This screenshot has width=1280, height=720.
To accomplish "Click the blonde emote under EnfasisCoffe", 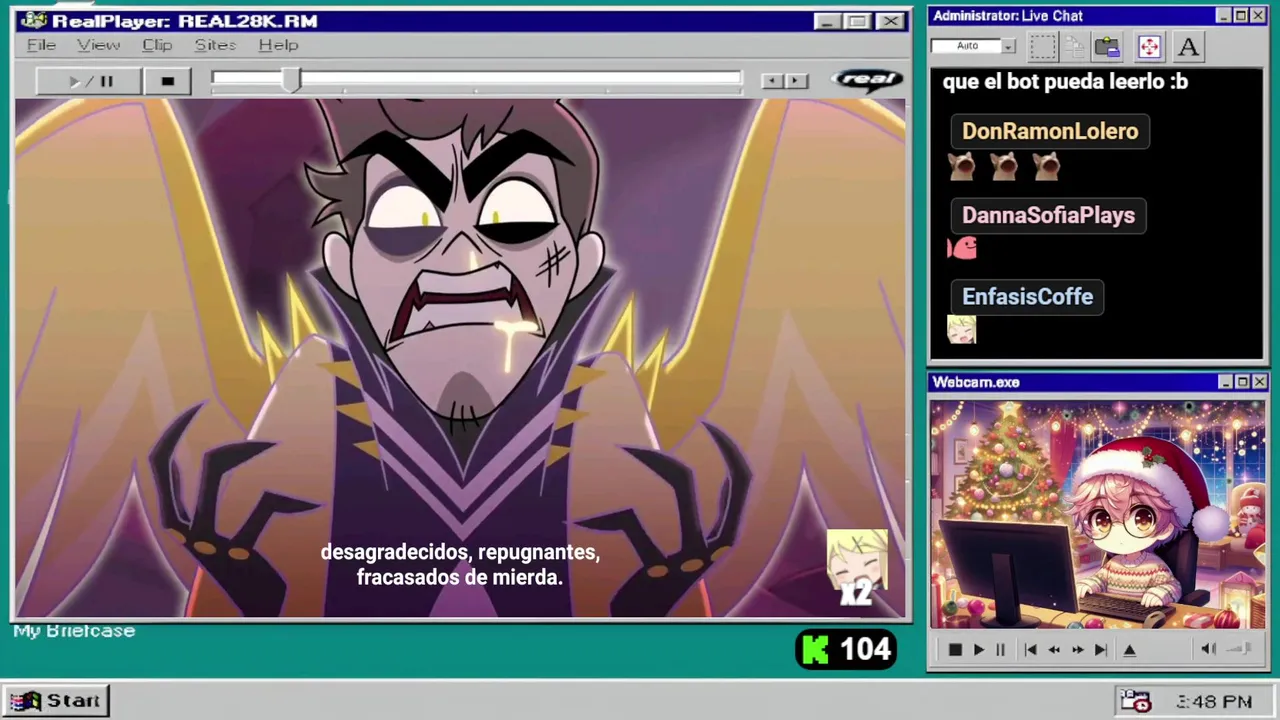I will (961, 330).
